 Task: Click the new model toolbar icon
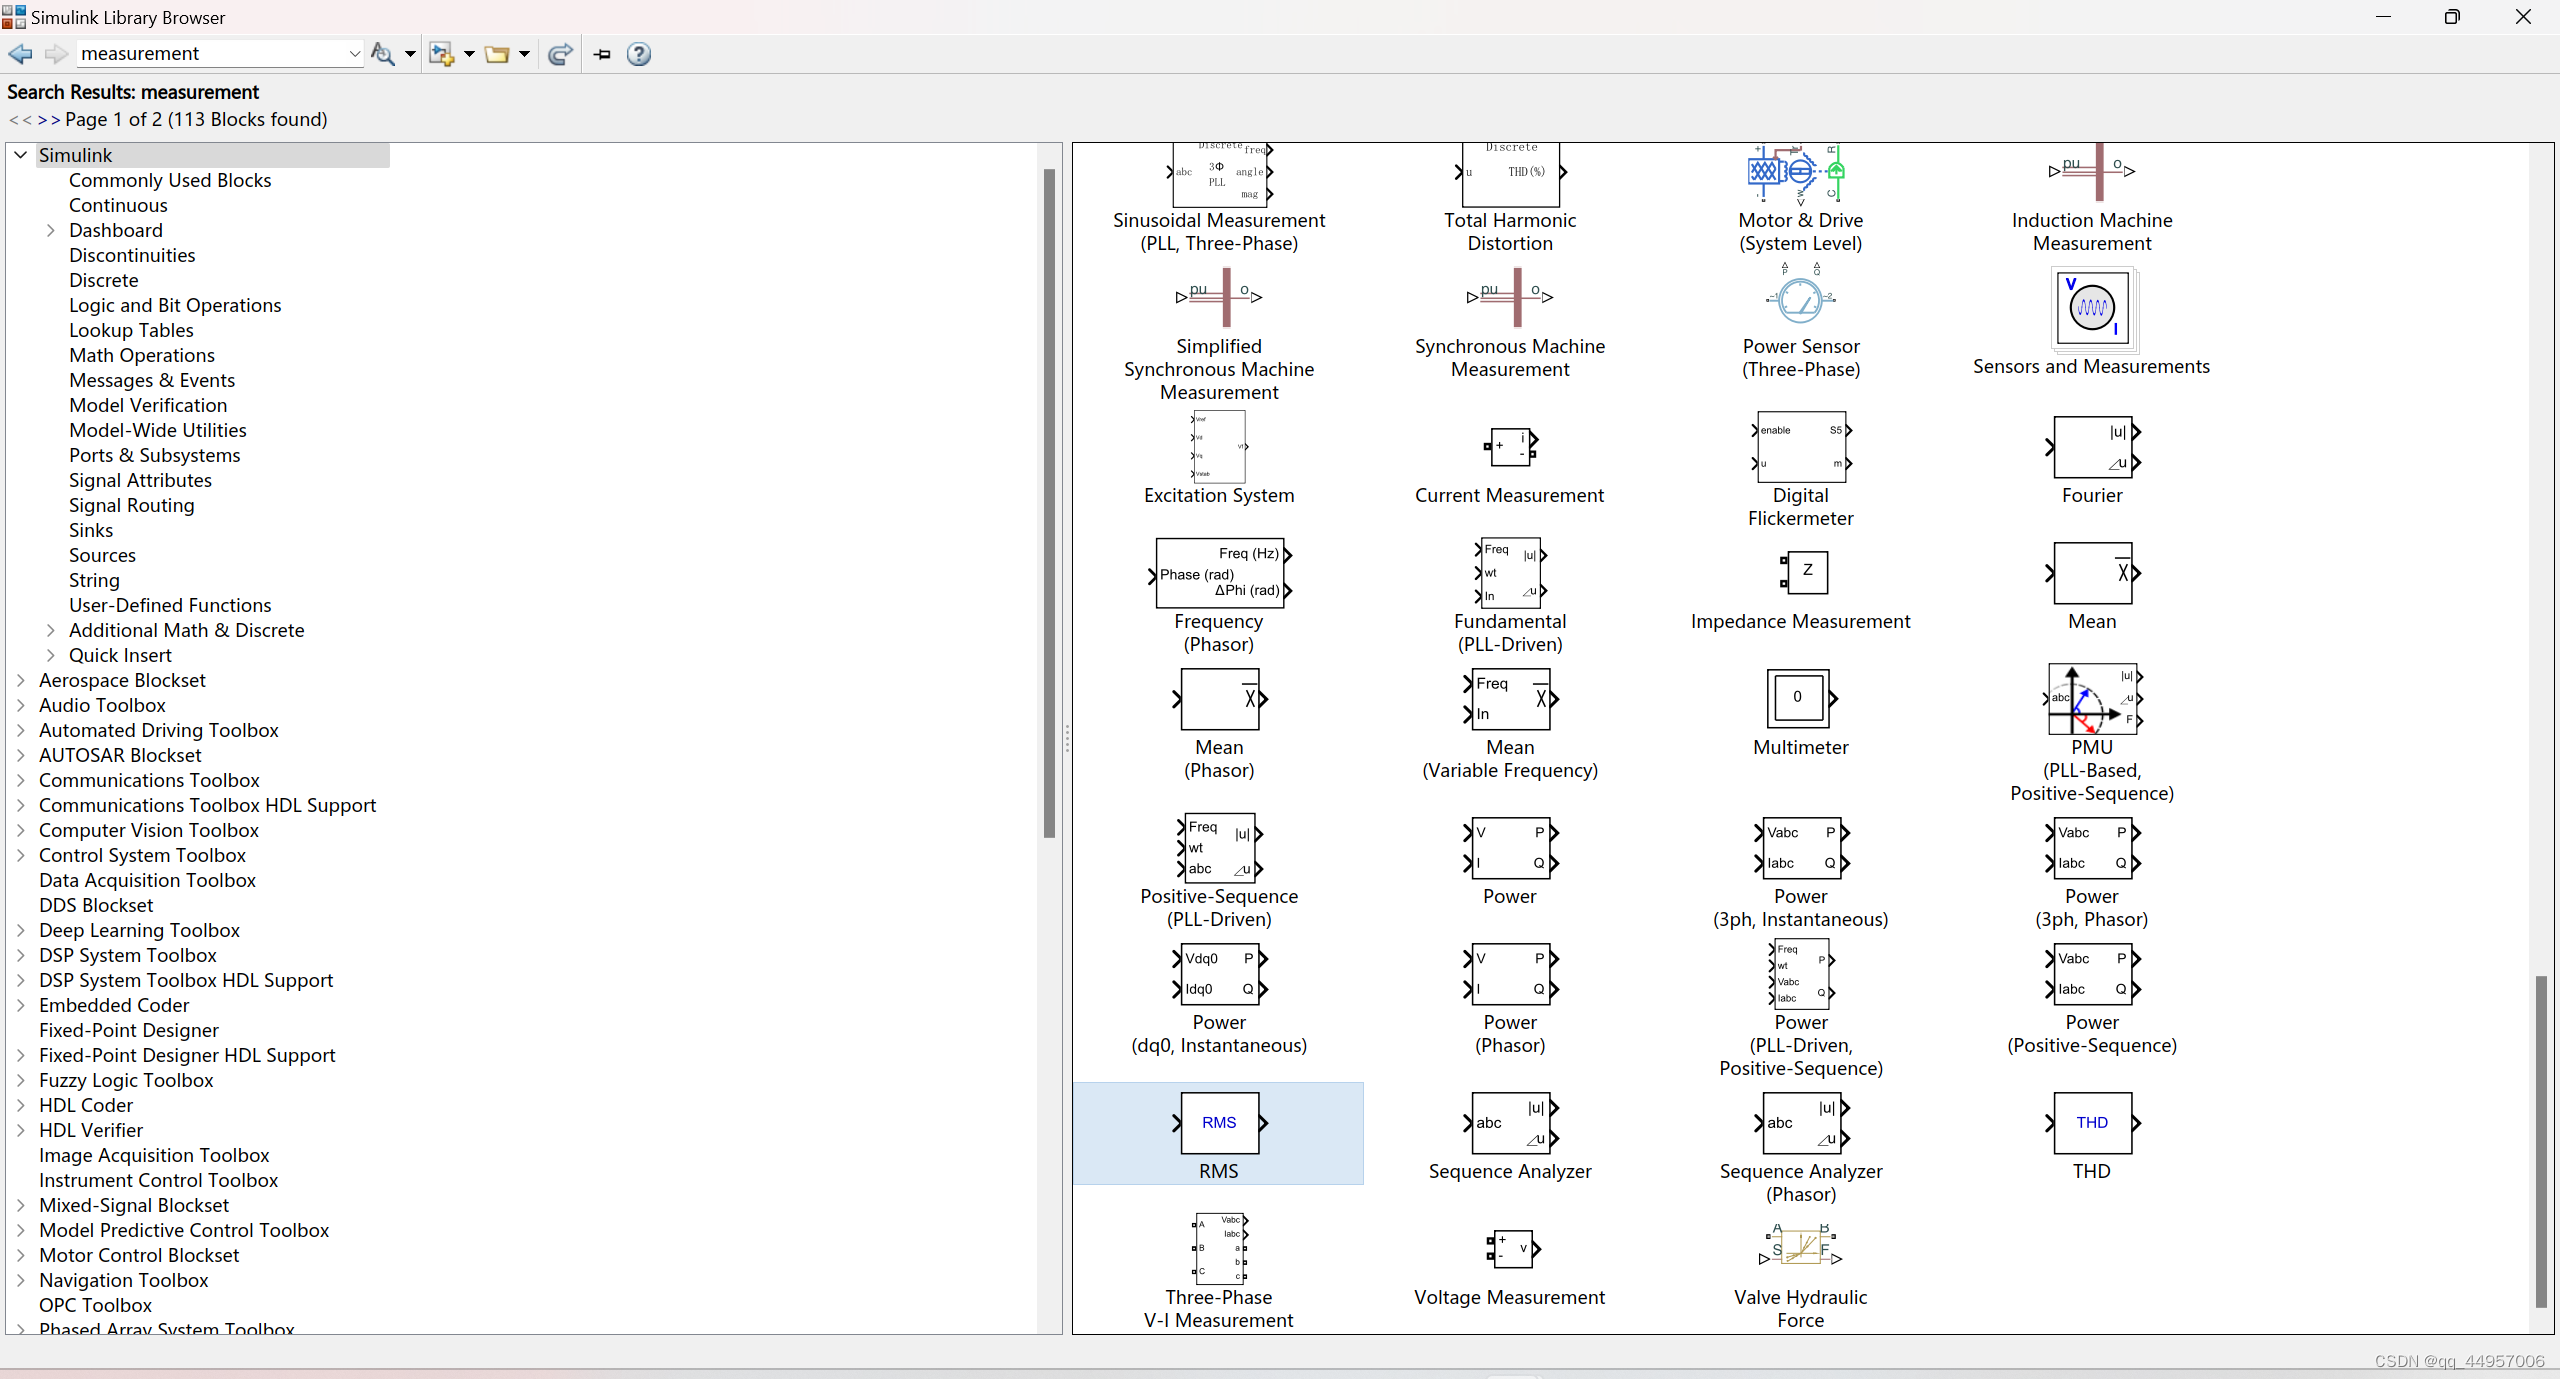(x=443, y=54)
